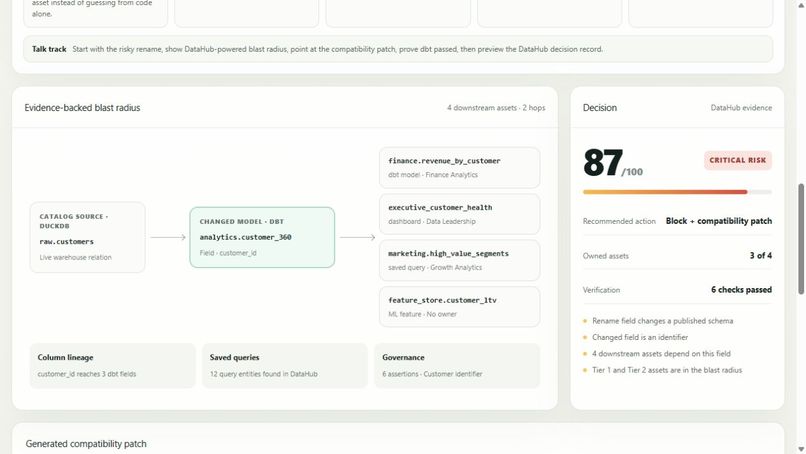Viewport: 806px width, 454px height.
Task: Click 'Tier 1 and Tier 2 assets' bullet
Action: 667,370
